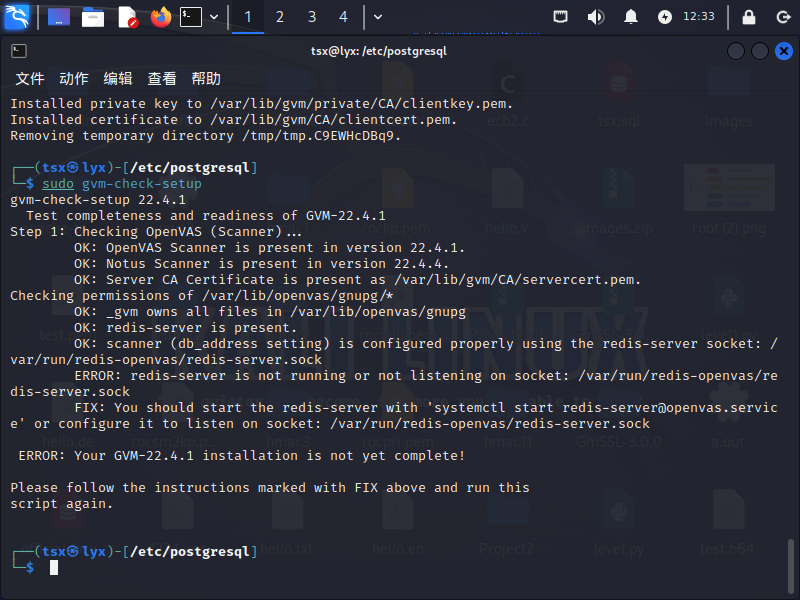Click 'OK: OpenVAS Scanner is present' line

(269, 248)
